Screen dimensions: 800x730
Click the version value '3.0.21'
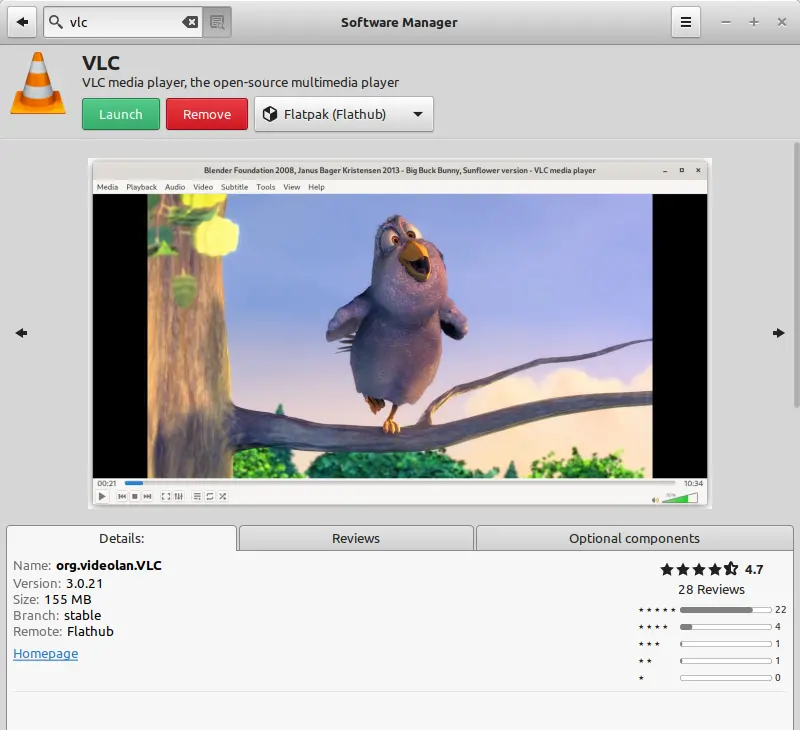[84, 583]
